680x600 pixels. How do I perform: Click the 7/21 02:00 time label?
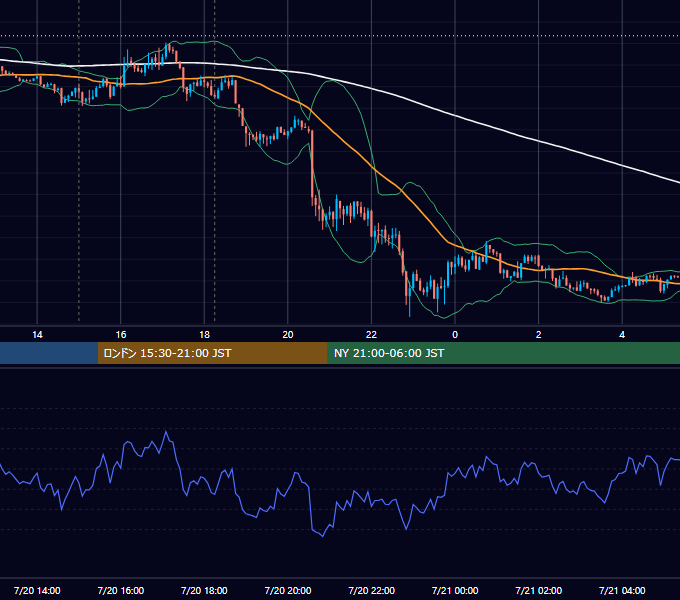[539, 590]
